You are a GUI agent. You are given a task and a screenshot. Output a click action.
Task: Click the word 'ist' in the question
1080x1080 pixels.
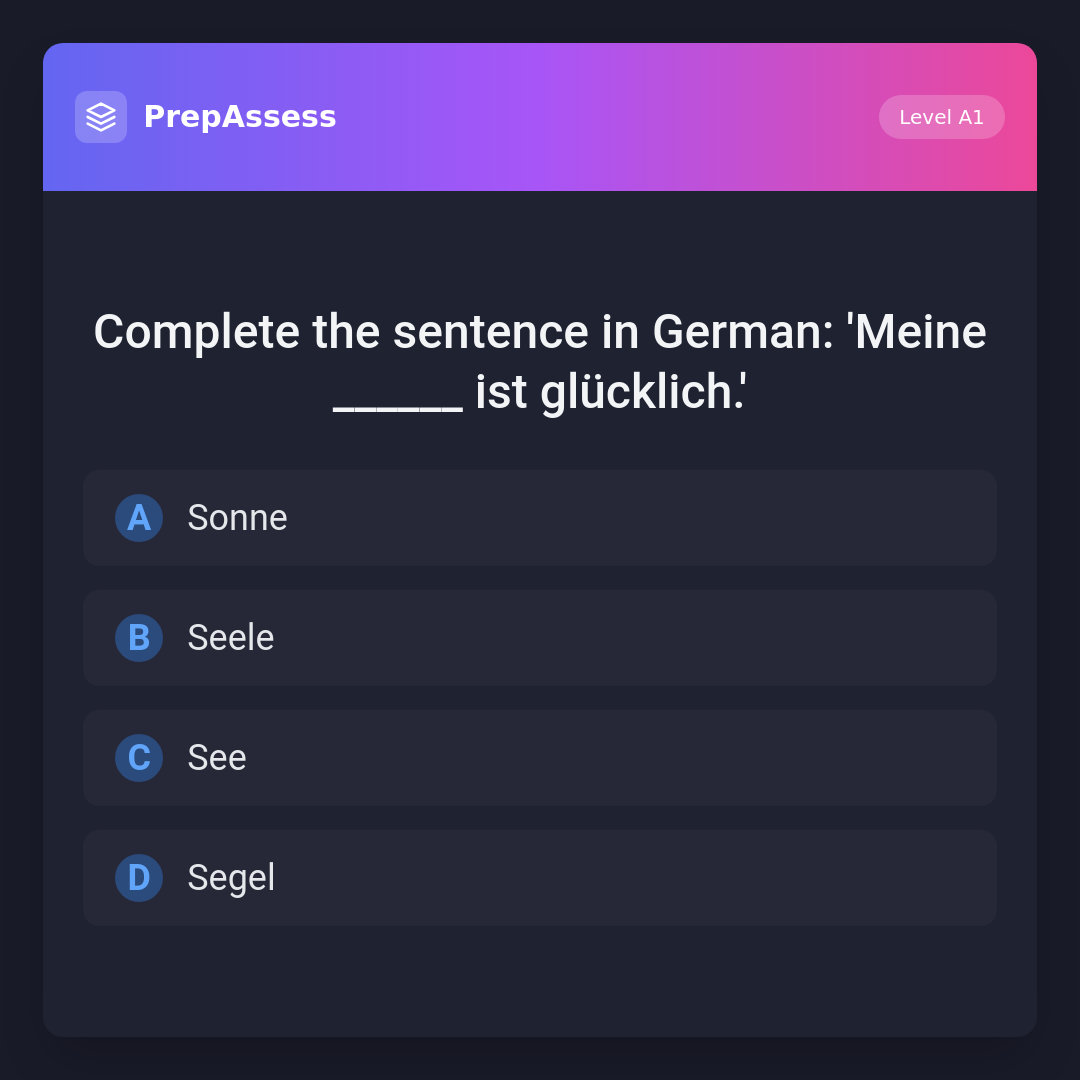(x=501, y=392)
